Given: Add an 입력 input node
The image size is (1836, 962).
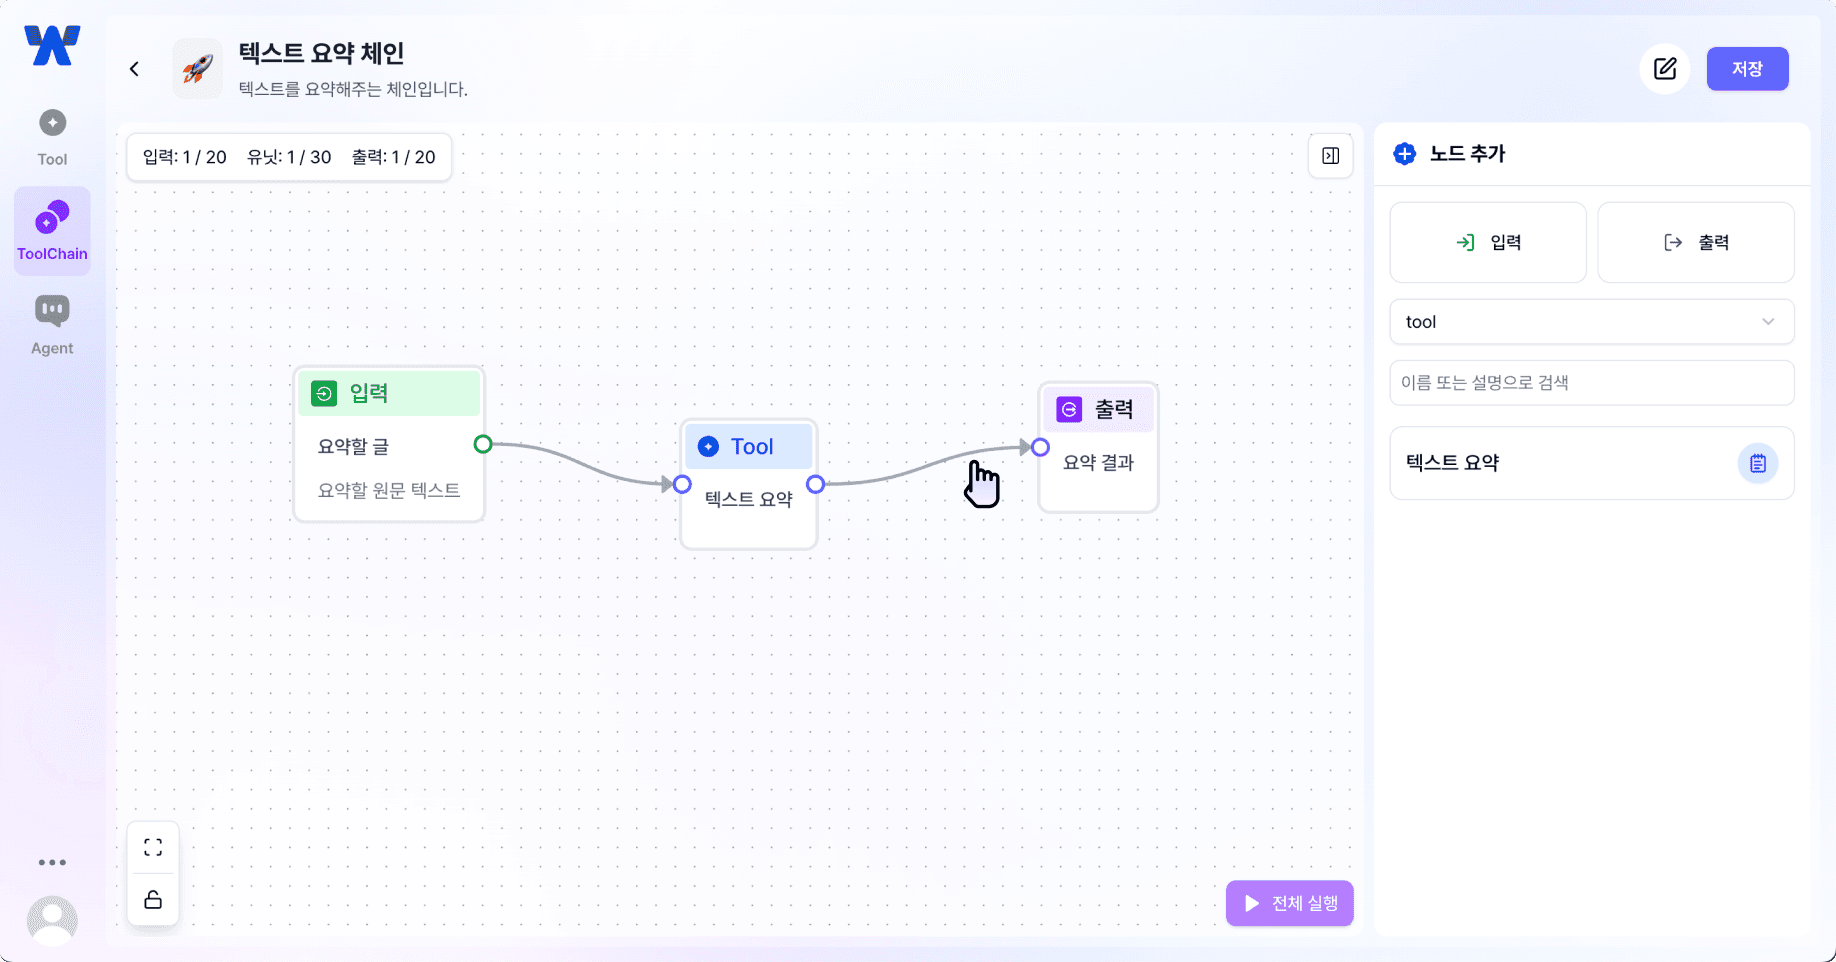Looking at the screenshot, I should click(x=1488, y=243).
